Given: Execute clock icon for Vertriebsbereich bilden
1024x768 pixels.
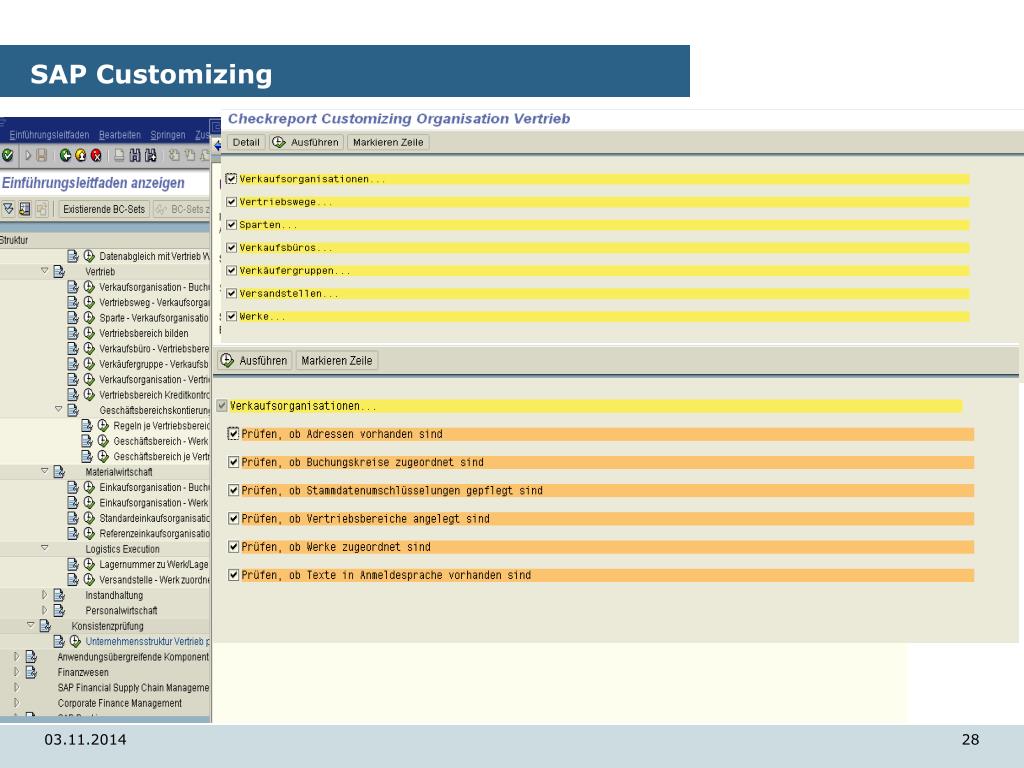Looking at the screenshot, I should click(x=89, y=333).
